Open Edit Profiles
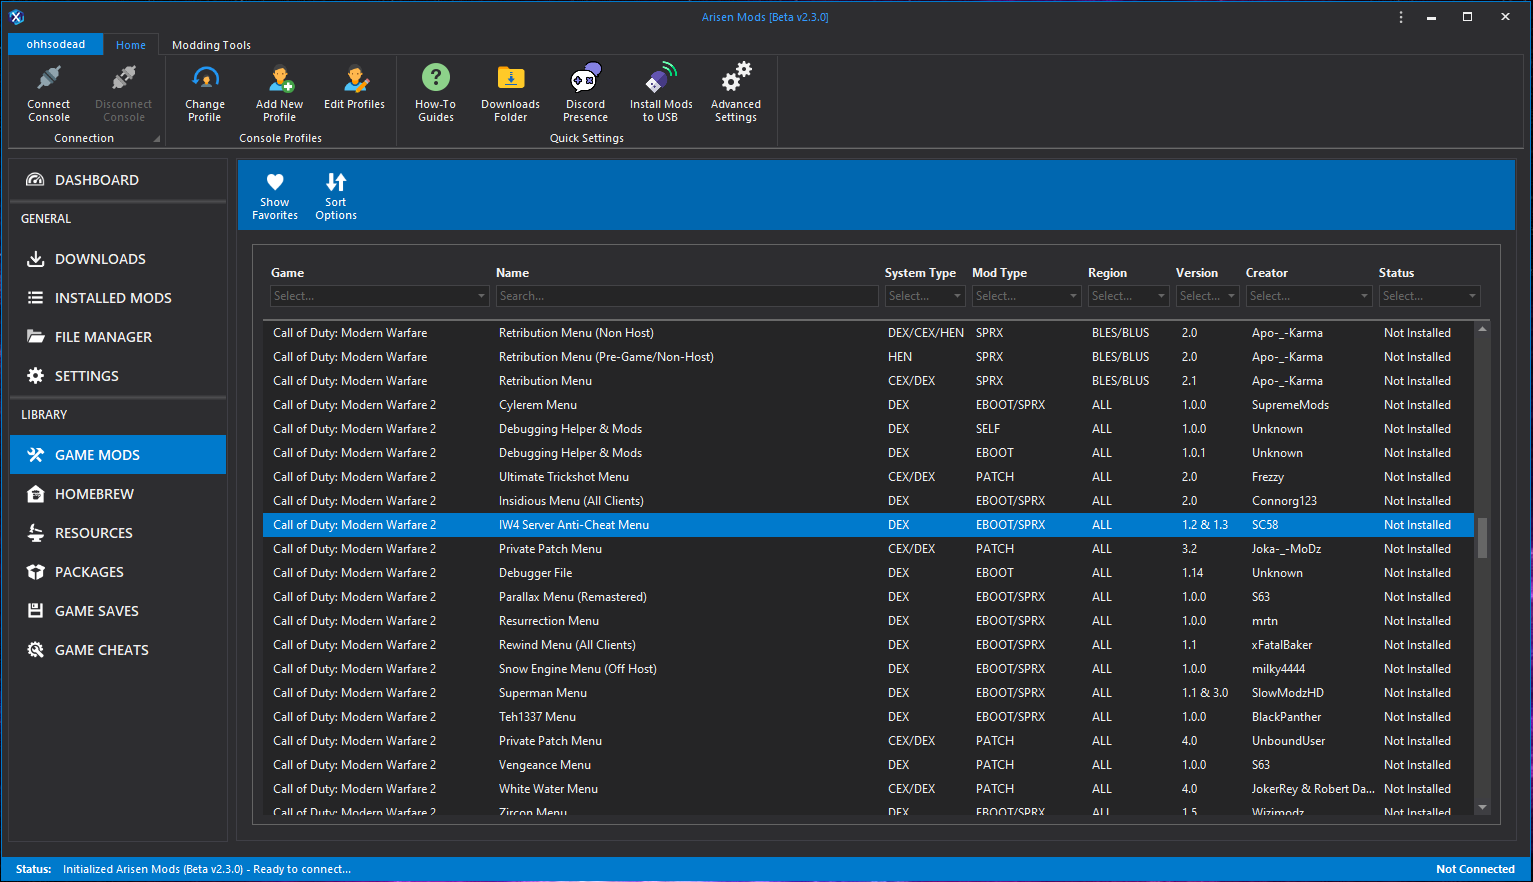This screenshot has height=882, width=1533. pyautogui.click(x=354, y=88)
